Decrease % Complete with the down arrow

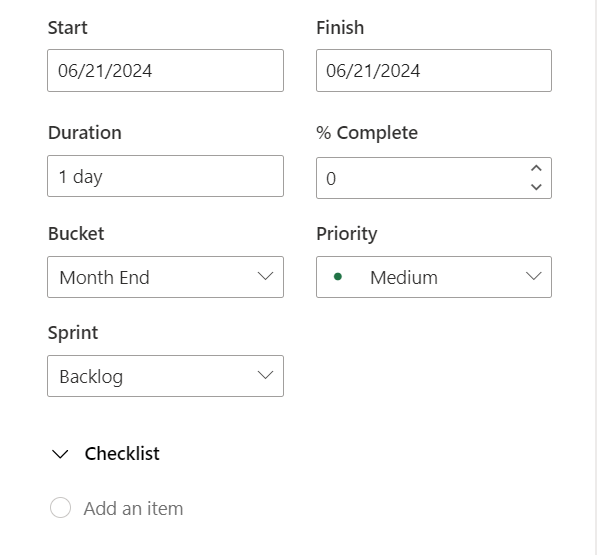(x=536, y=187)
